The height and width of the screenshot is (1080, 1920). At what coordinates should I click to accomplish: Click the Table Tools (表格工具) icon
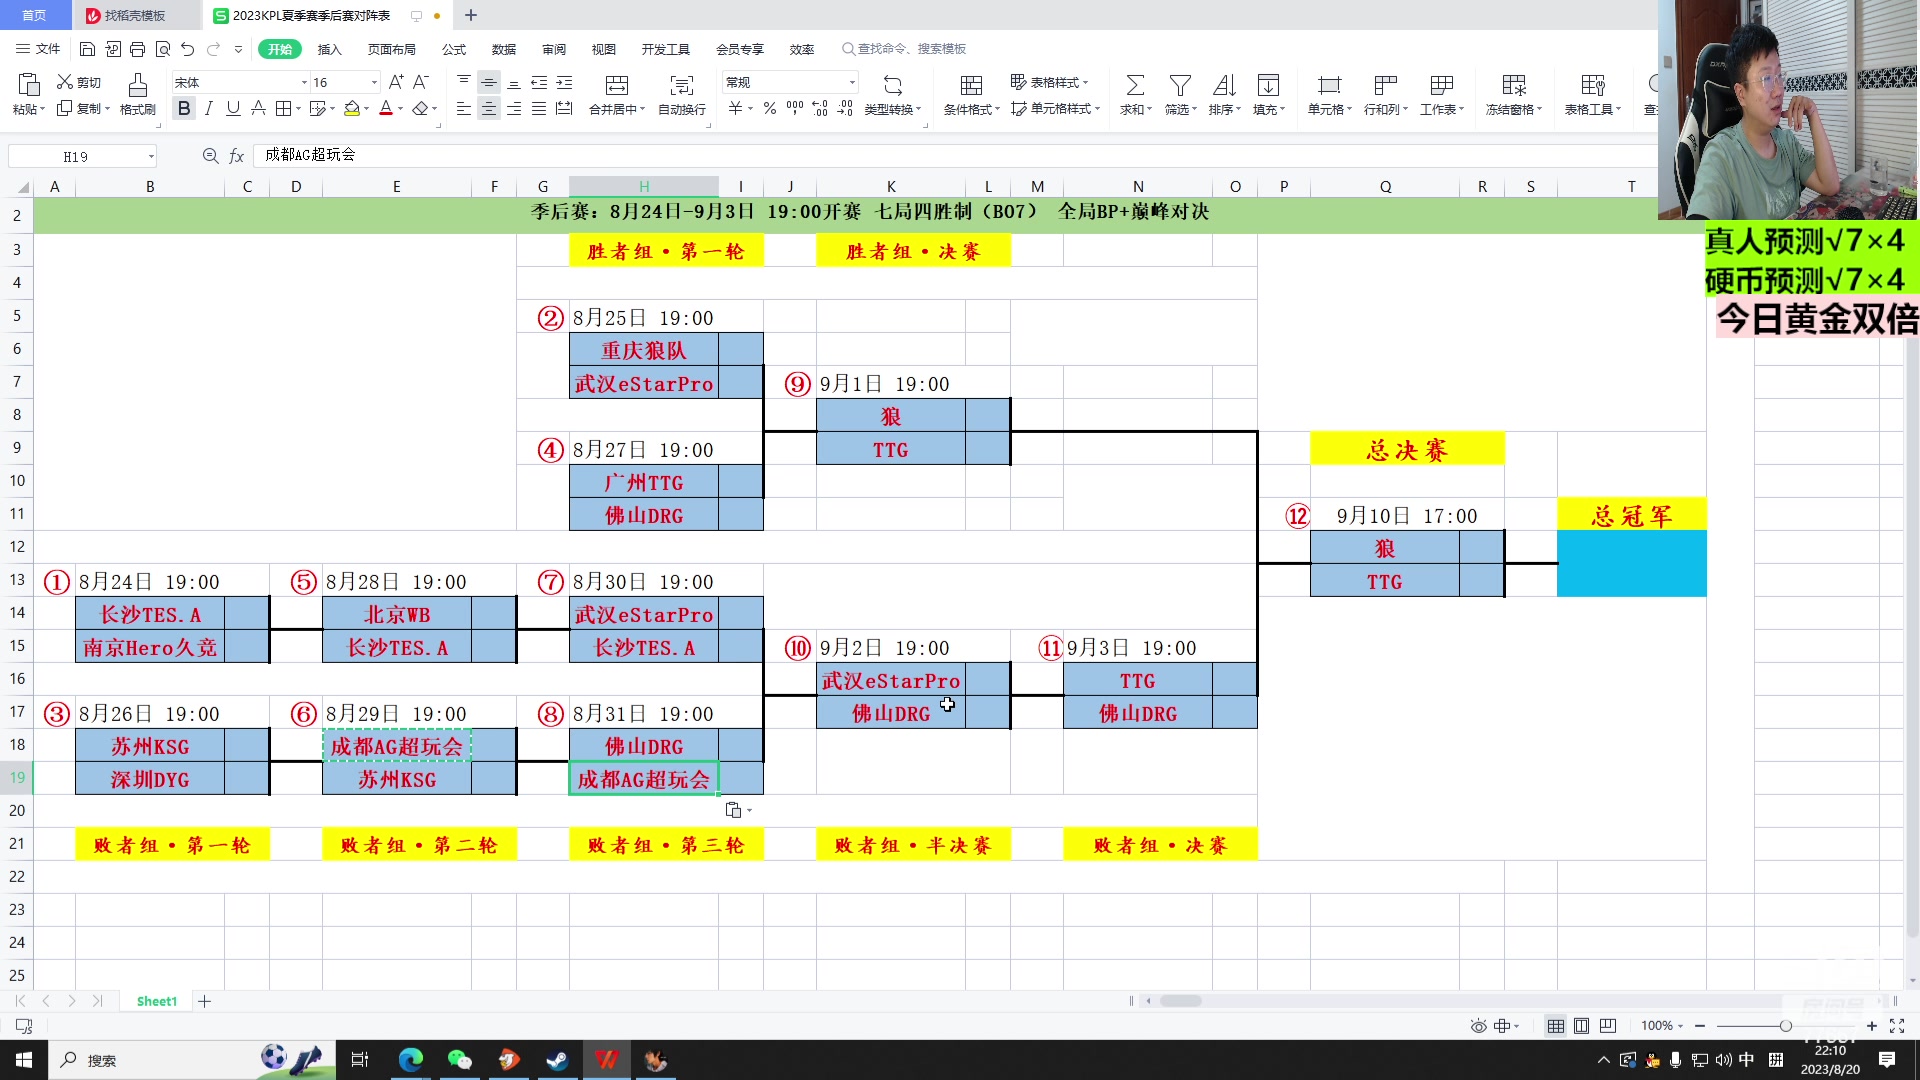pos(1593,85)
